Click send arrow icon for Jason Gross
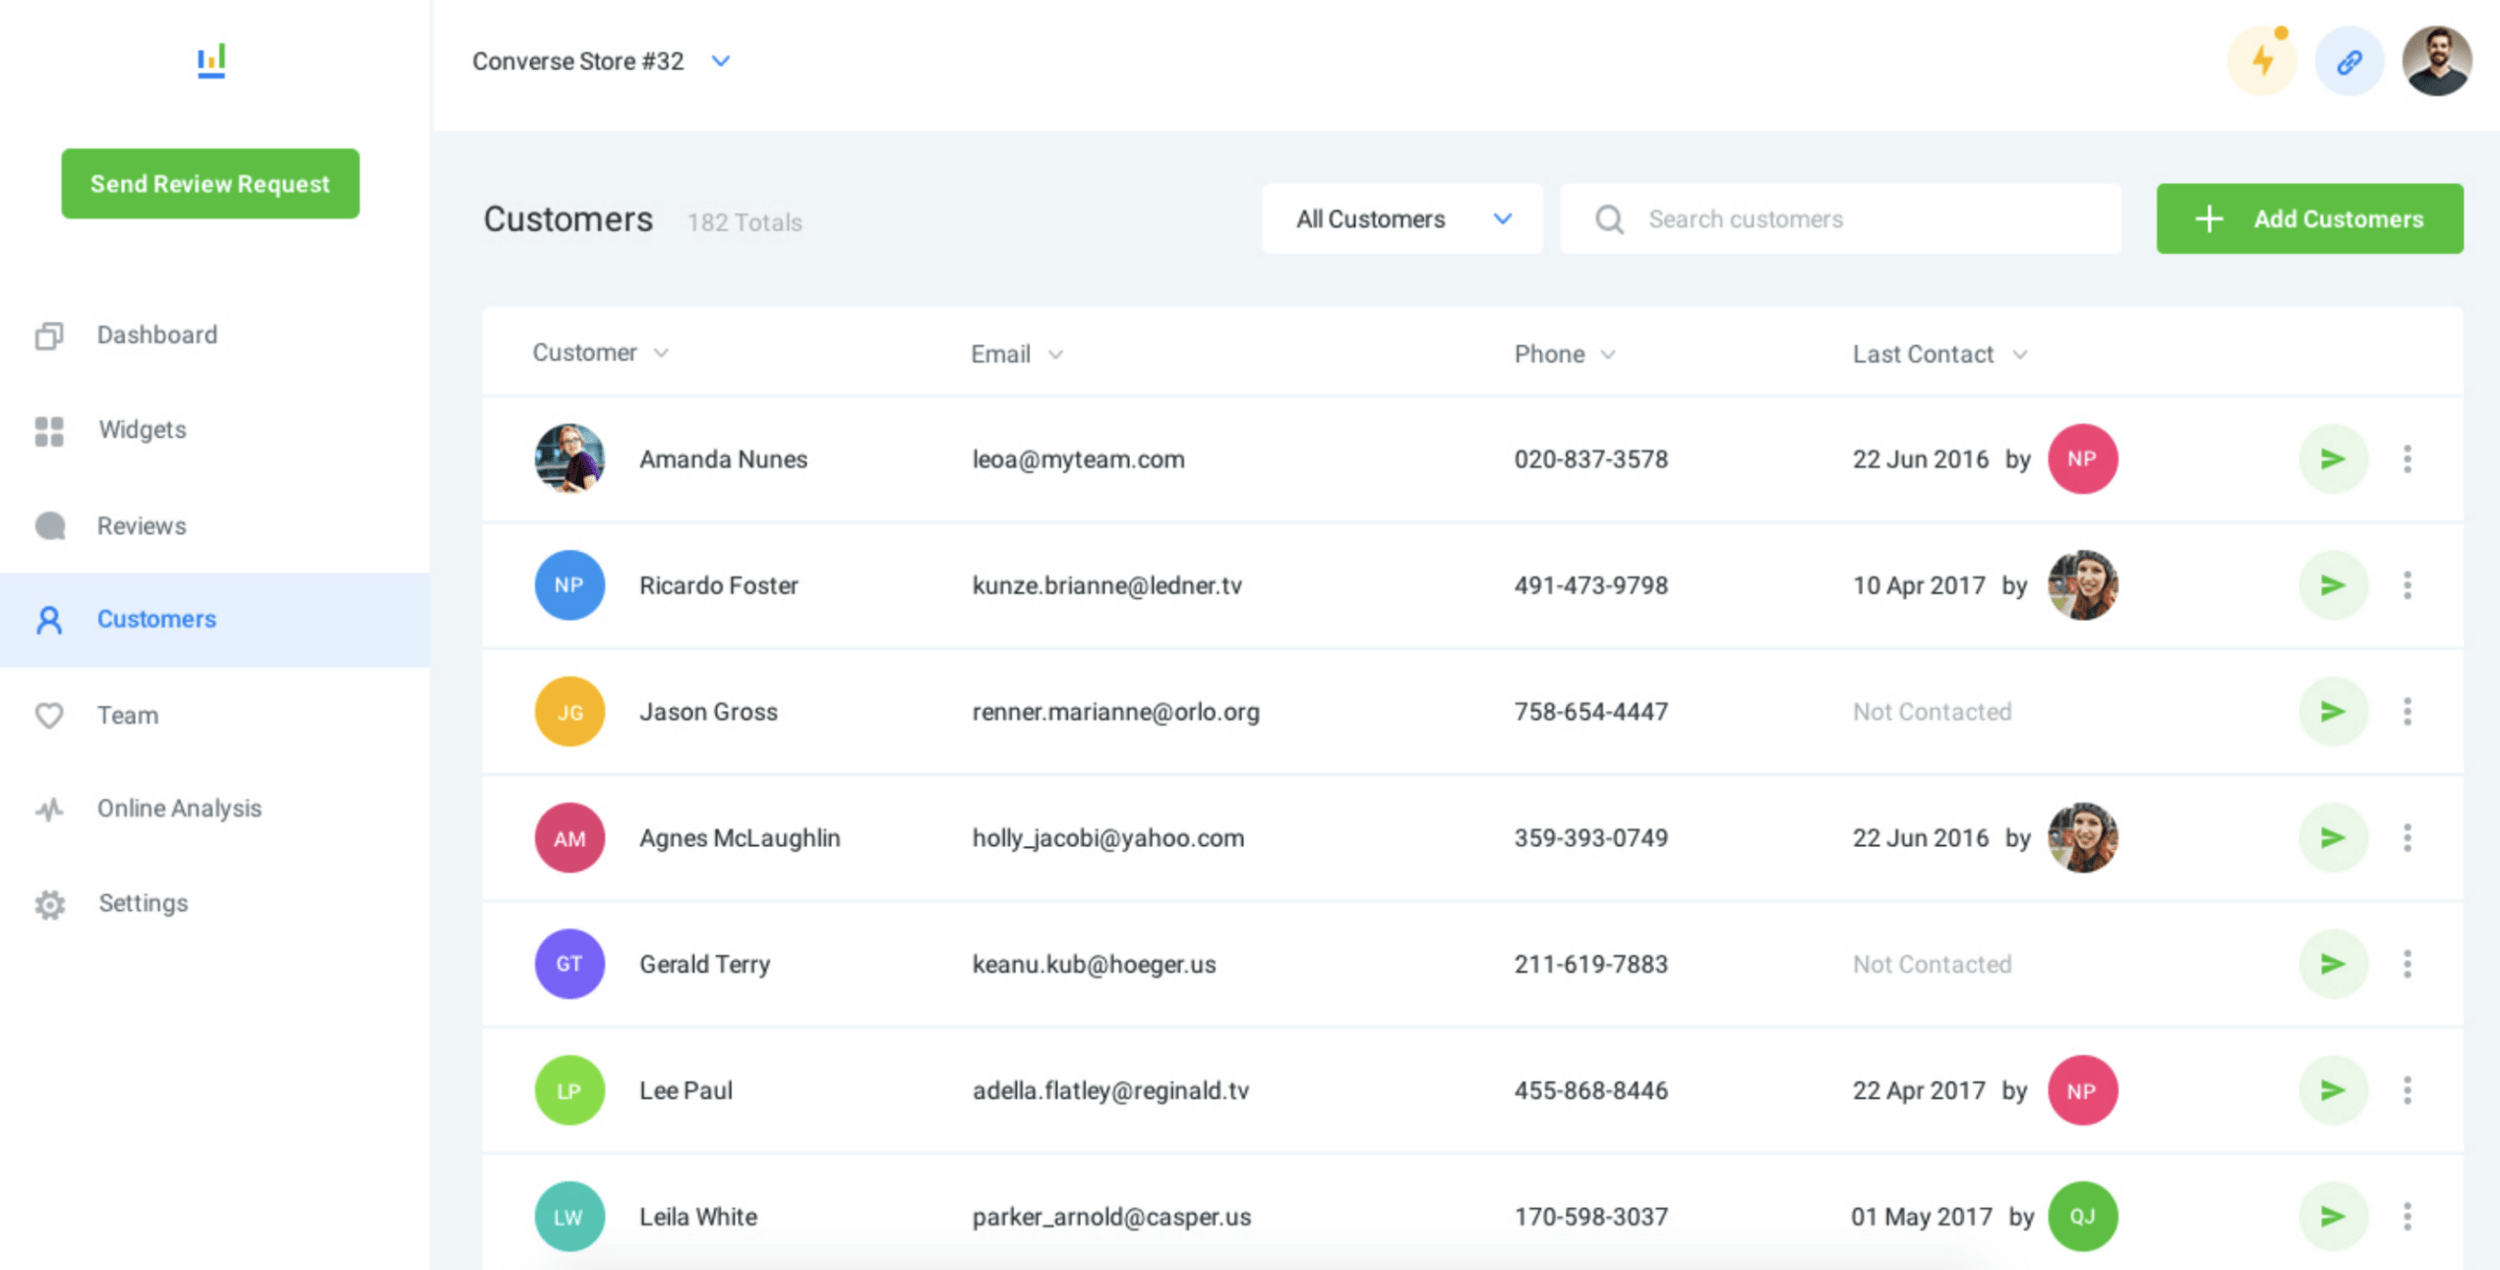 coord(2332,712)
